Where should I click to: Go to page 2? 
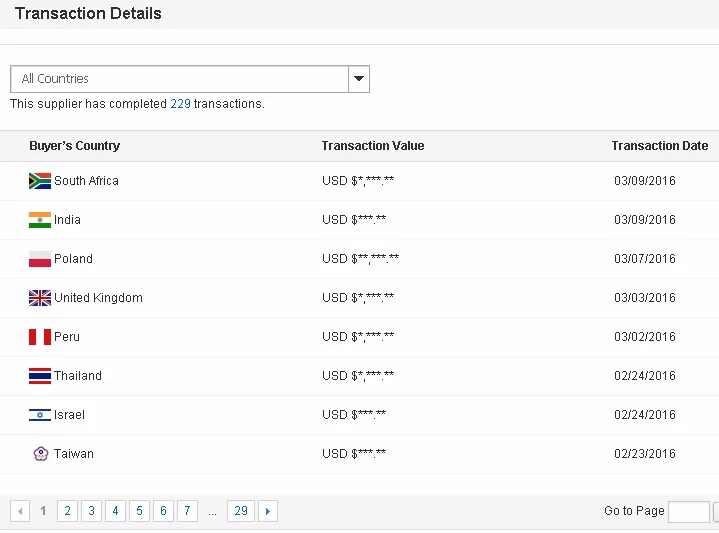tap(67, 511)
